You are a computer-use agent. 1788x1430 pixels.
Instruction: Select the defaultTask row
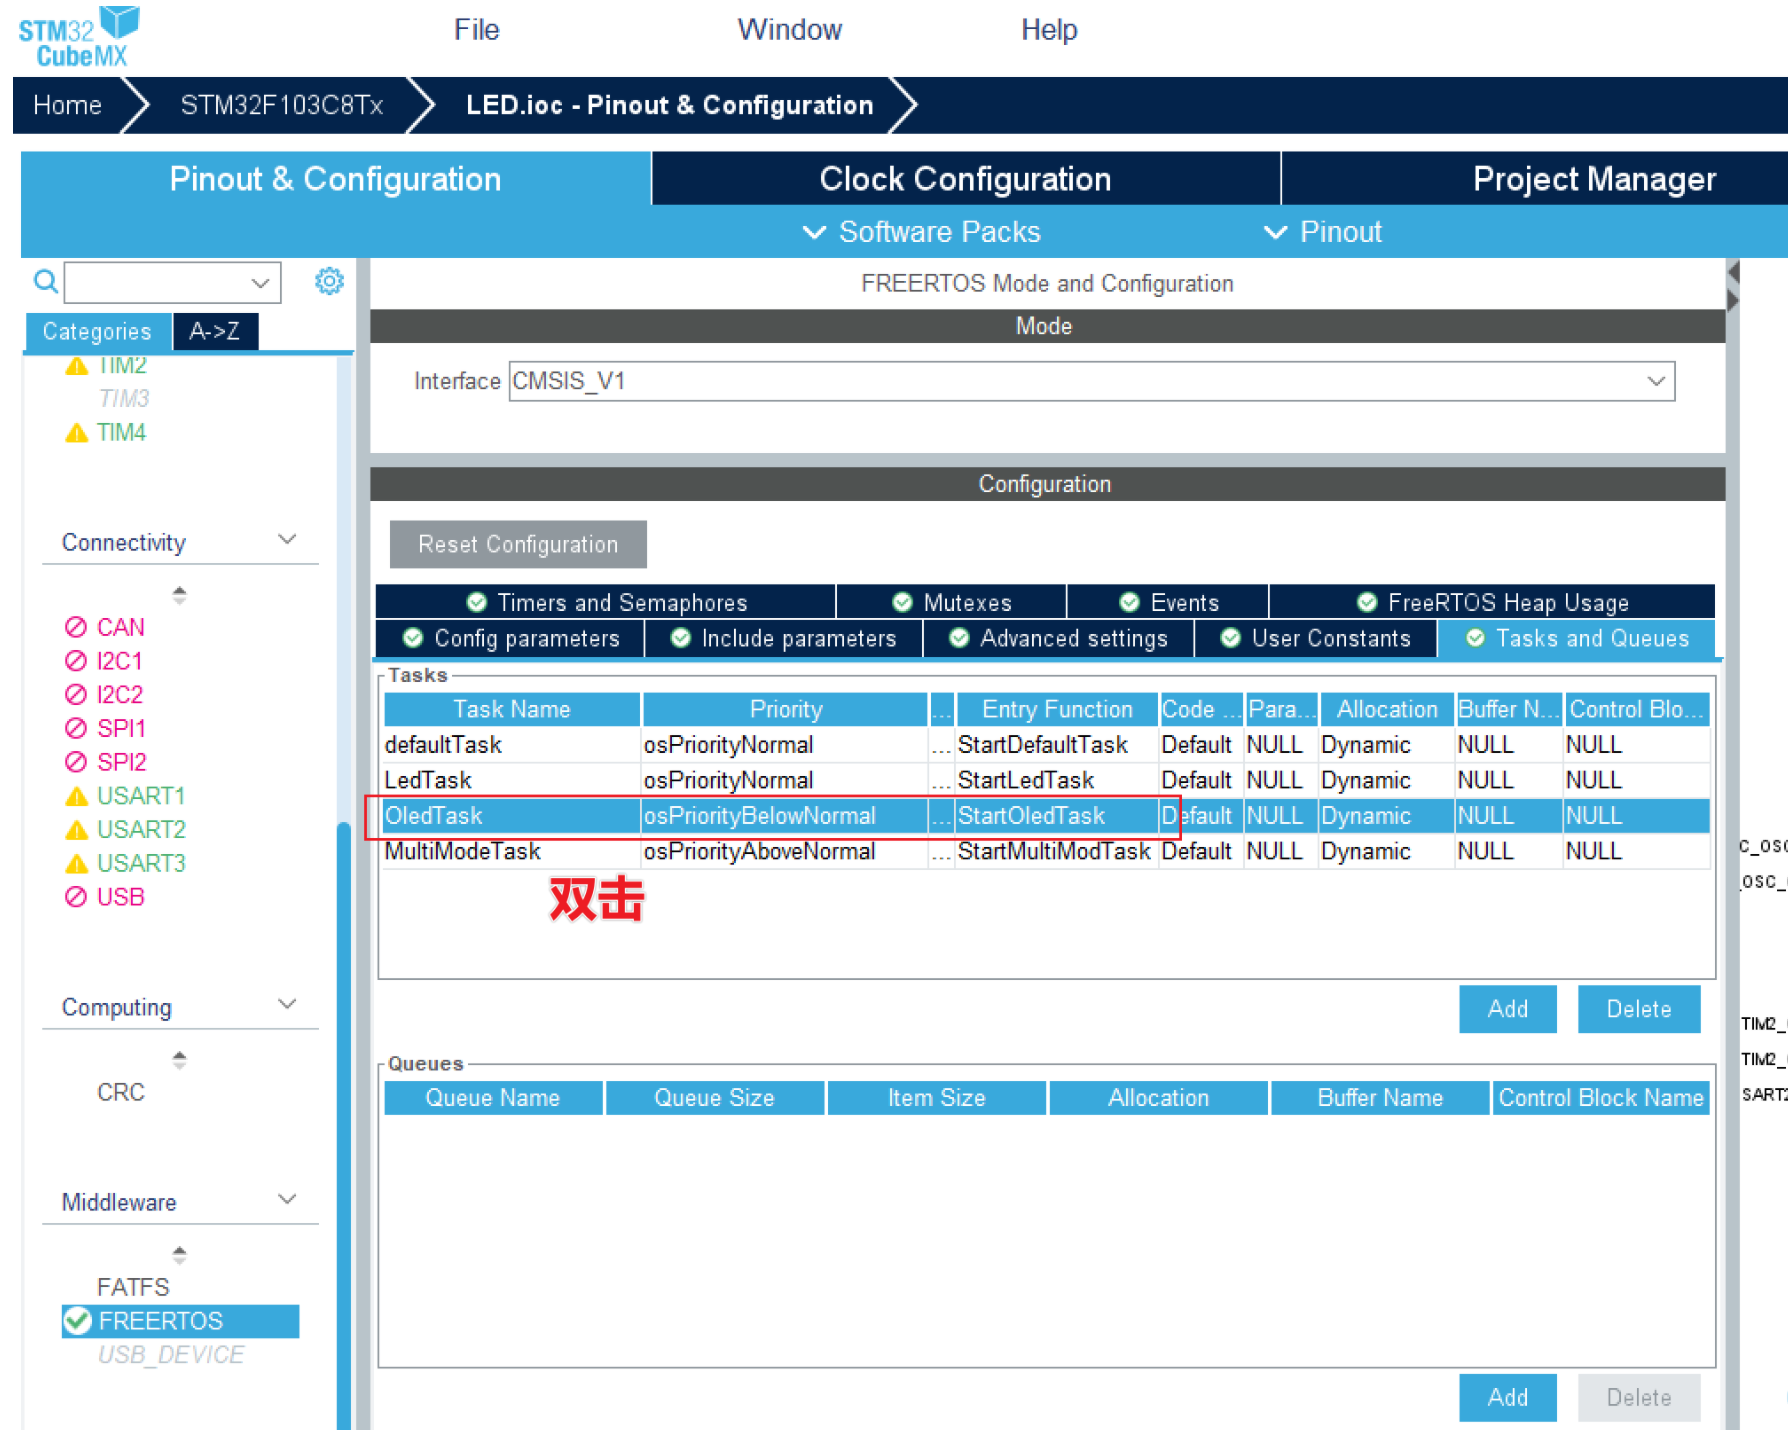(1046, 745)
